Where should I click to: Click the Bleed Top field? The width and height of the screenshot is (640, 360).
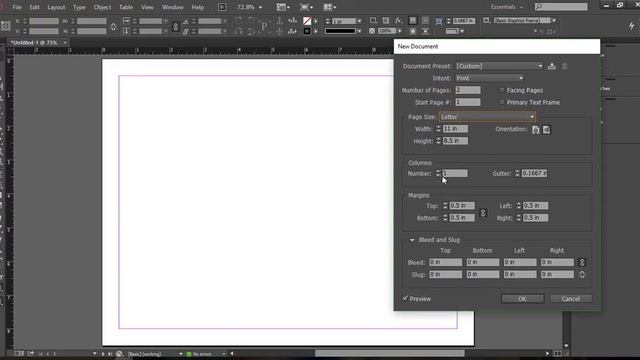pos(446,262)
